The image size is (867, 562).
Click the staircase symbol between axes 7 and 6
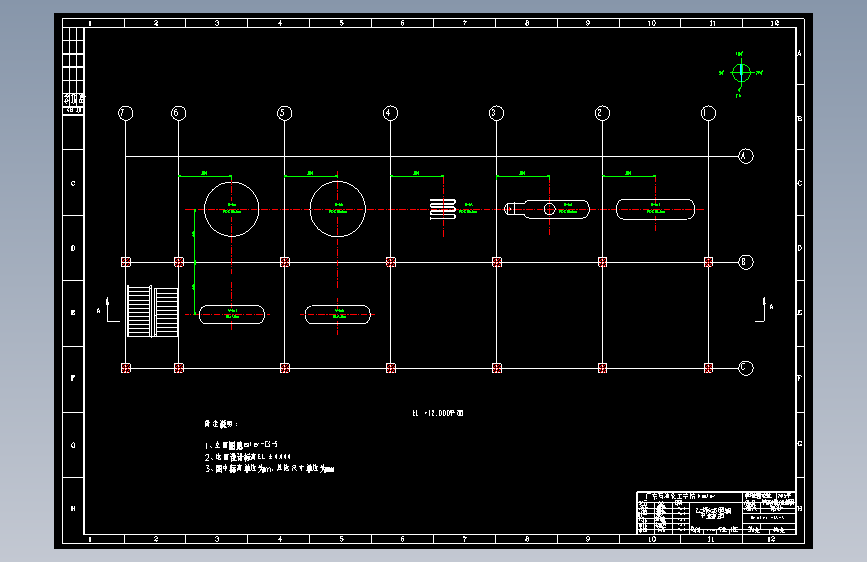click(x=153, y=311)
